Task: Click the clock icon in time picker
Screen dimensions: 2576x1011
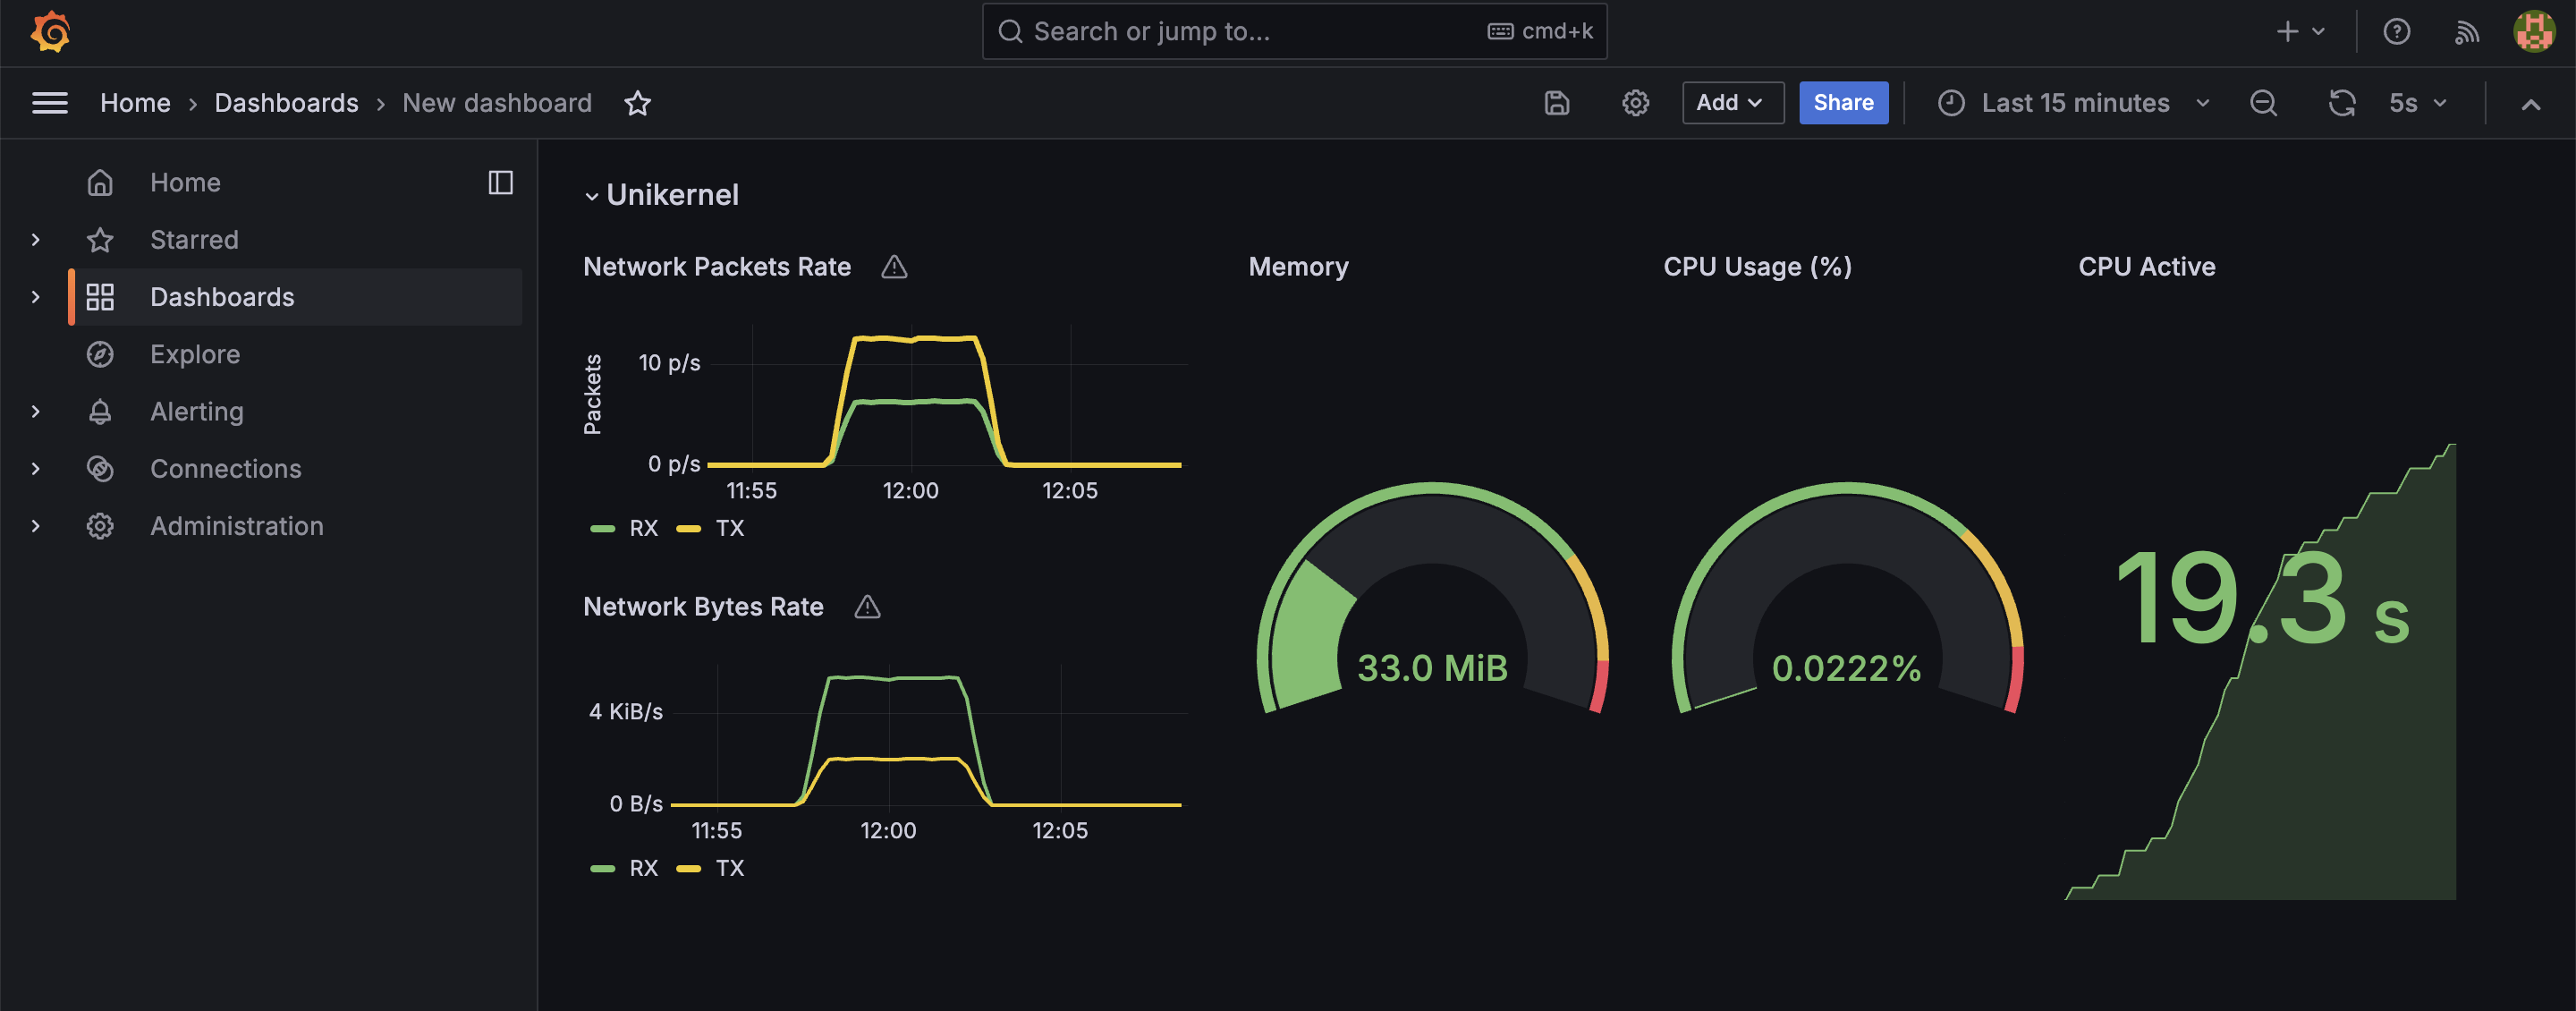Action: [1951, 103]
